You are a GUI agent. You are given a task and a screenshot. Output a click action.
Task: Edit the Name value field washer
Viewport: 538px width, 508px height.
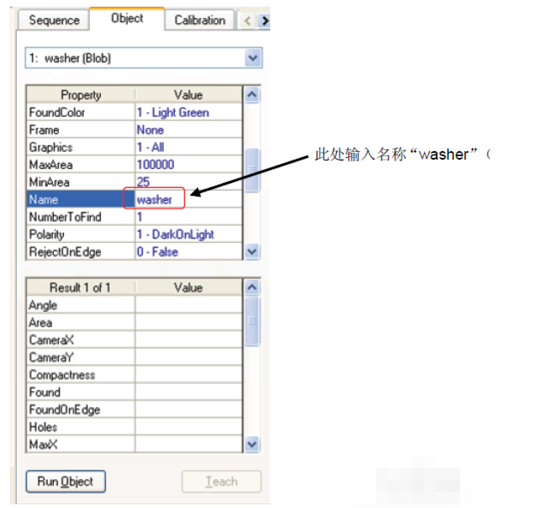(189, 199)
